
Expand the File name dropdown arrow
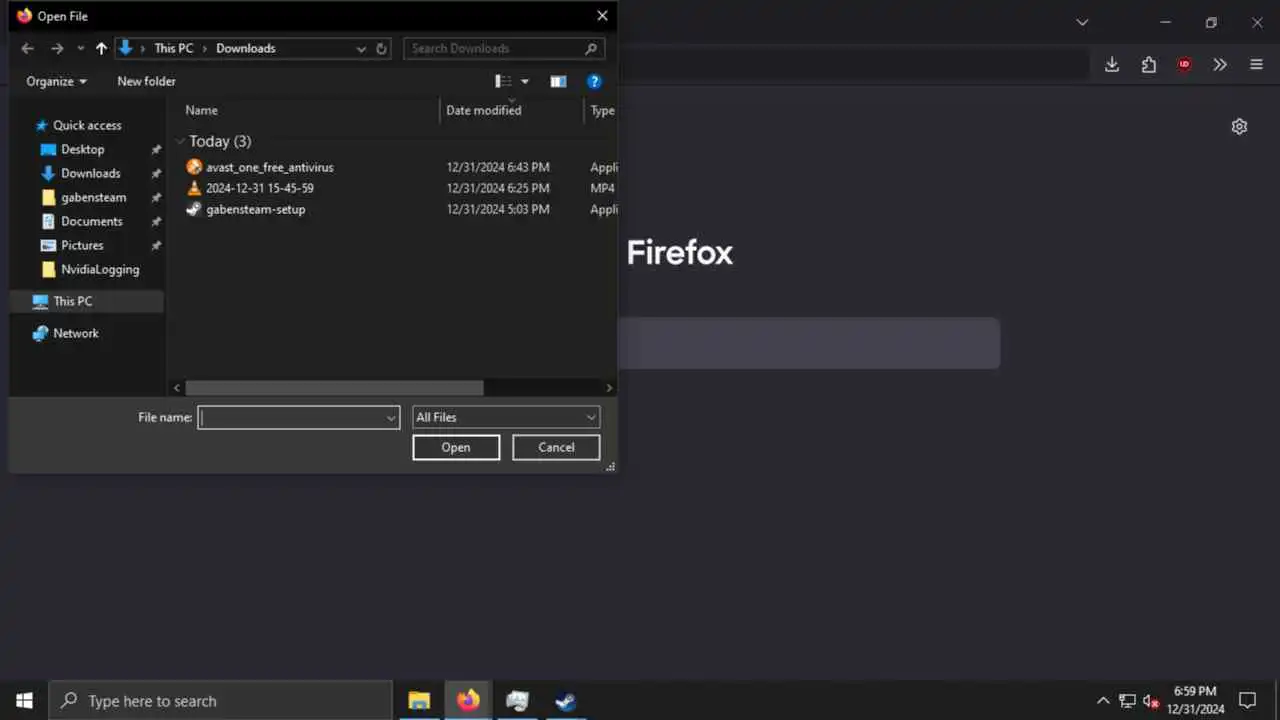pyautogui.click(x=391, y=418)
